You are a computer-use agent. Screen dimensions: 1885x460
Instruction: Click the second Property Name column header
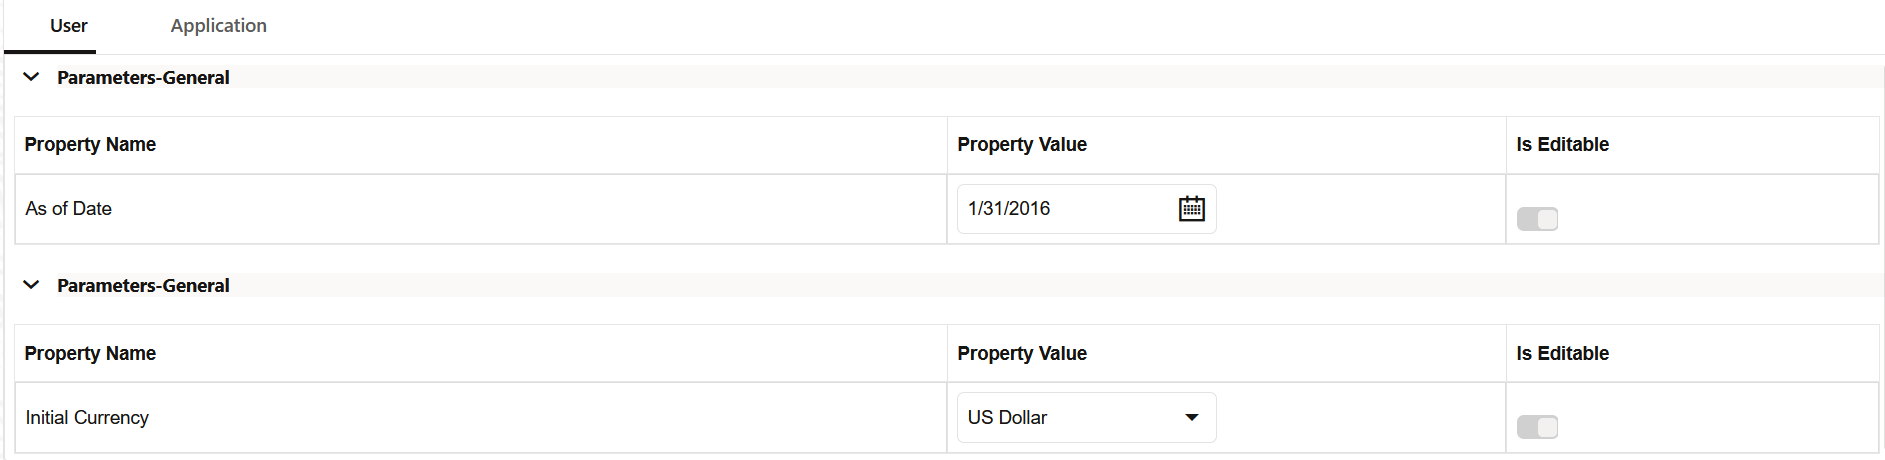click(90, 353)
